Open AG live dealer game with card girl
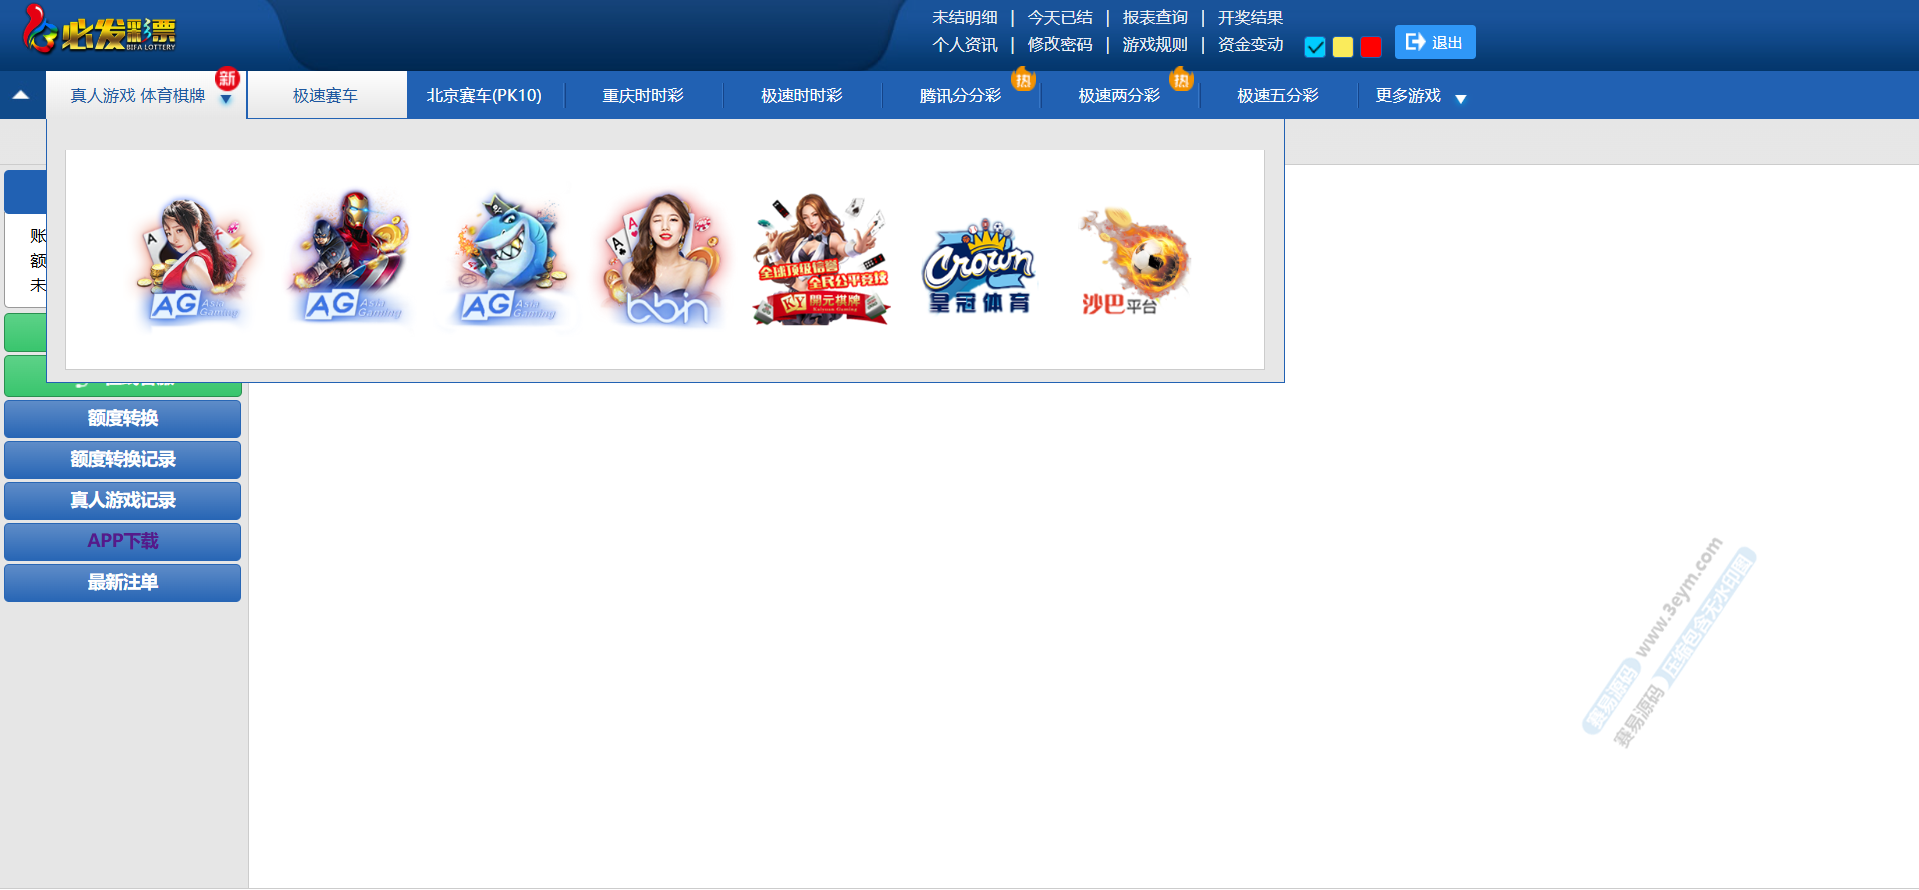Viewport: 1919px width, 890px height. [x=193, y=260]
